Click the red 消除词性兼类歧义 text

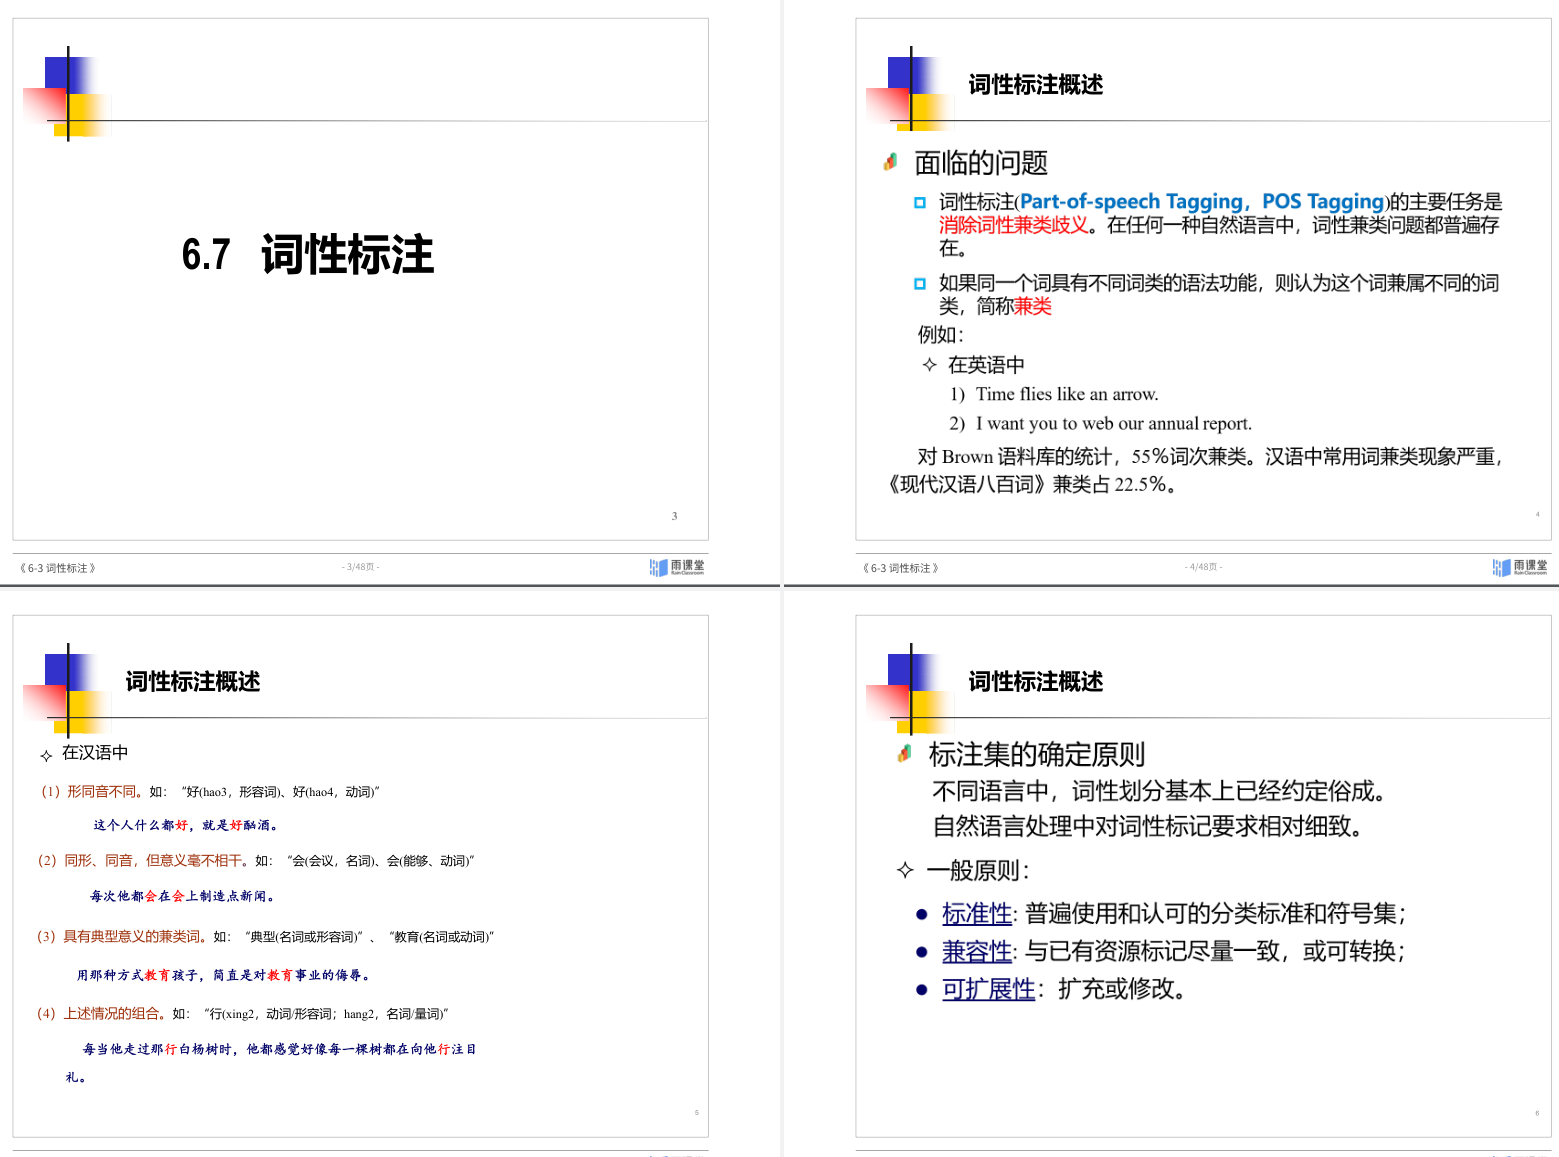(x=1013, y=226)
